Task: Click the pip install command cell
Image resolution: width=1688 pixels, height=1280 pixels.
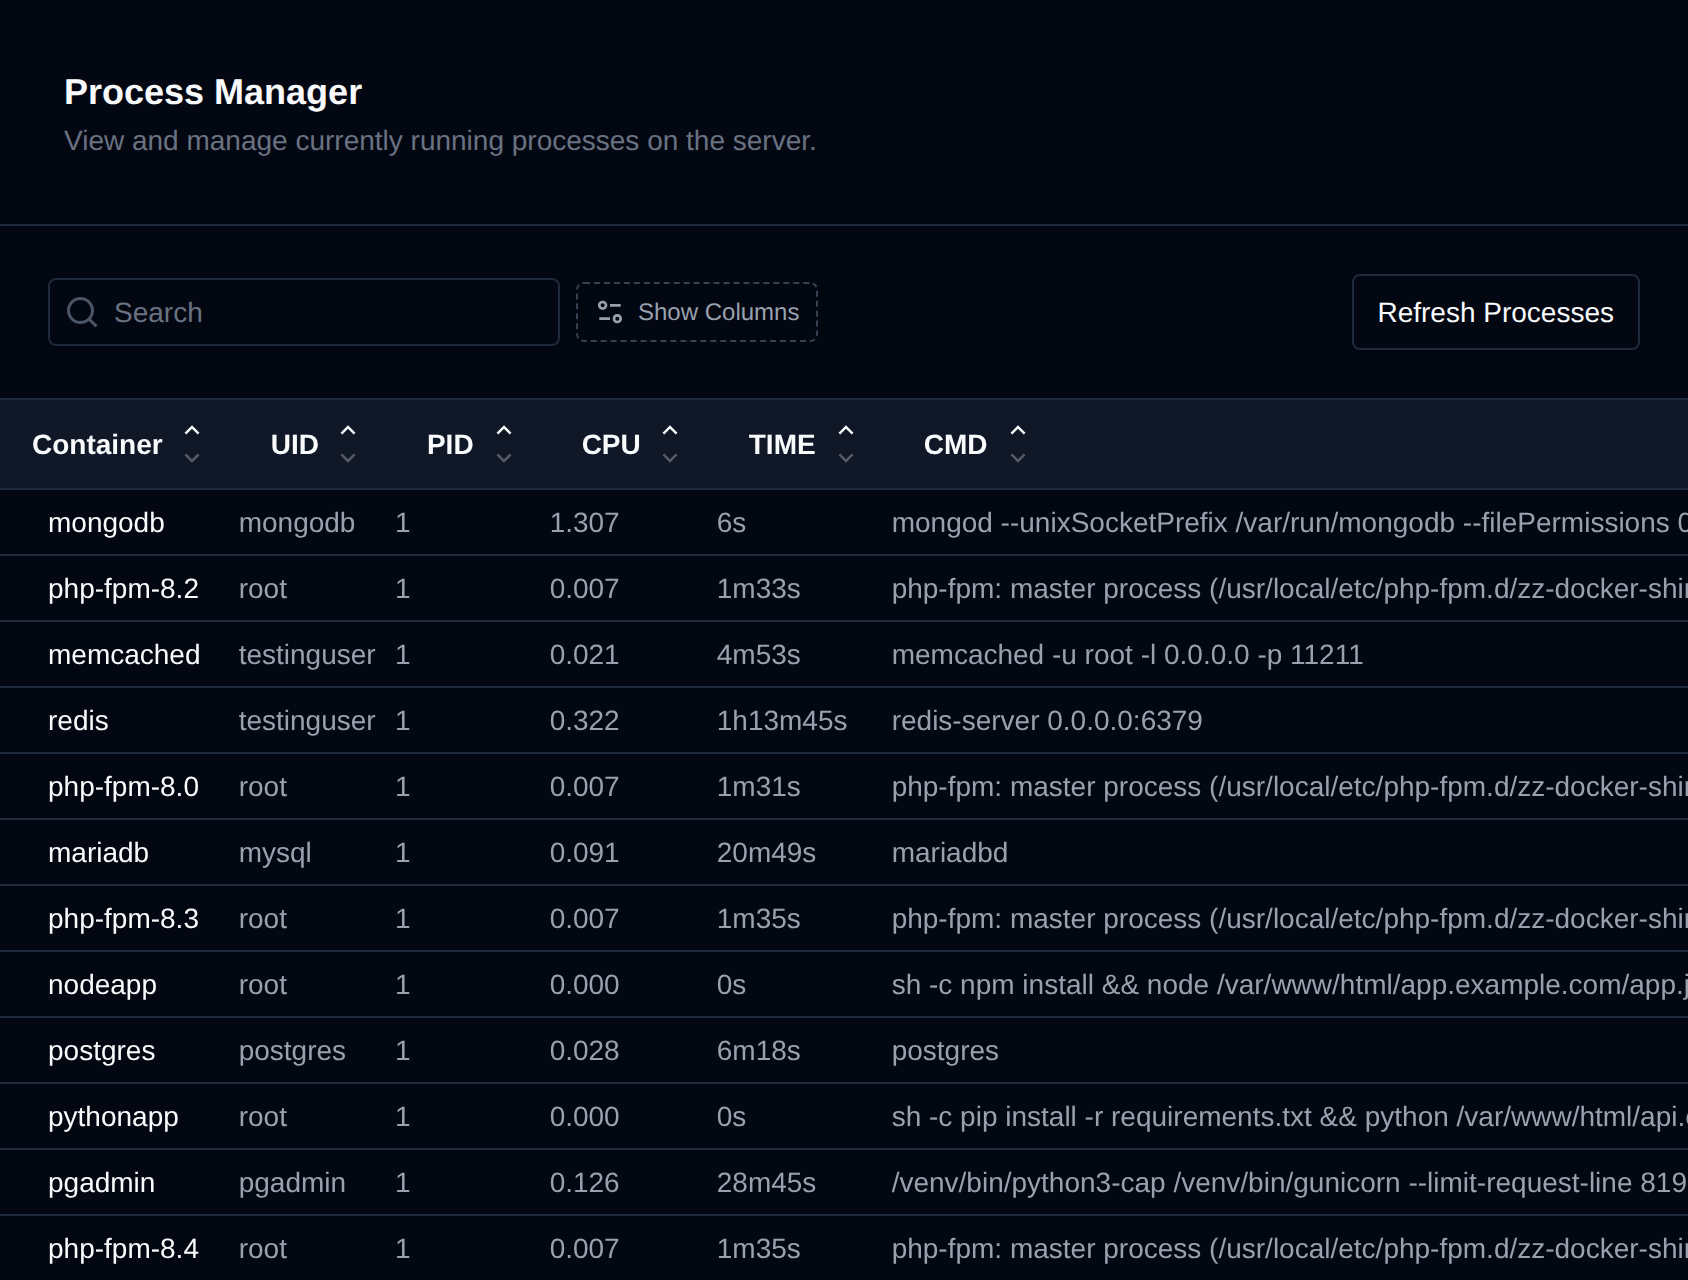Action: (x=1289, y=1117)
